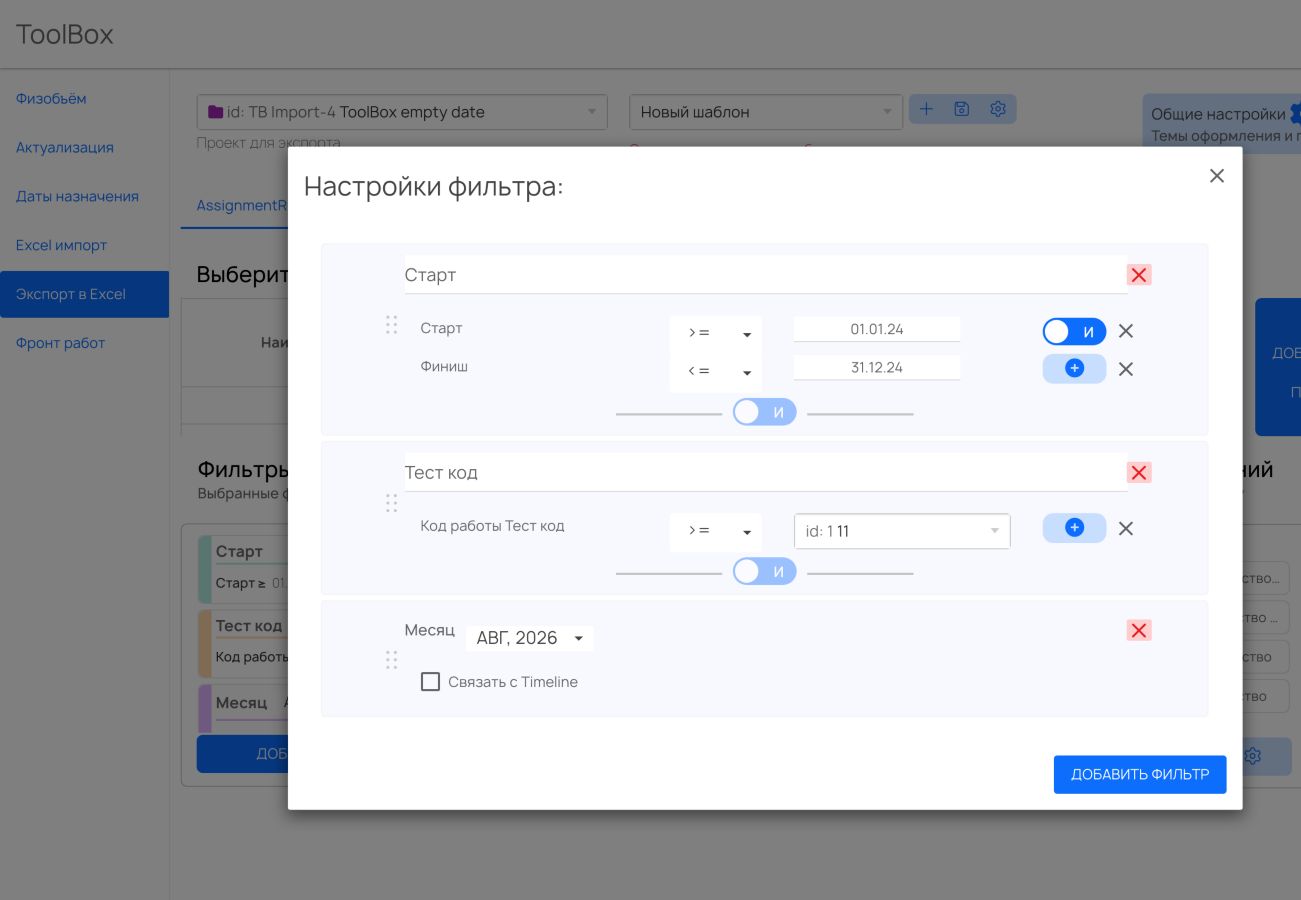This screenshot has width=1301, height=900.
Task: Open Физобъём in the sidebar
Action: pyautogui.click(x=51, y=98)
